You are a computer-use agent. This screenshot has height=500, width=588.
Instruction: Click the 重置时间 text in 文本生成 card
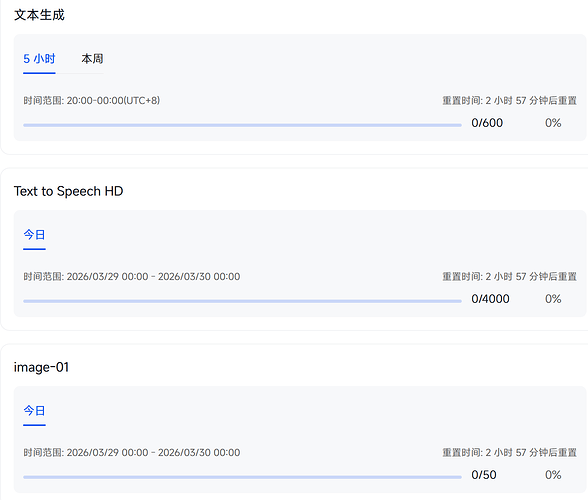pos(509,101)
